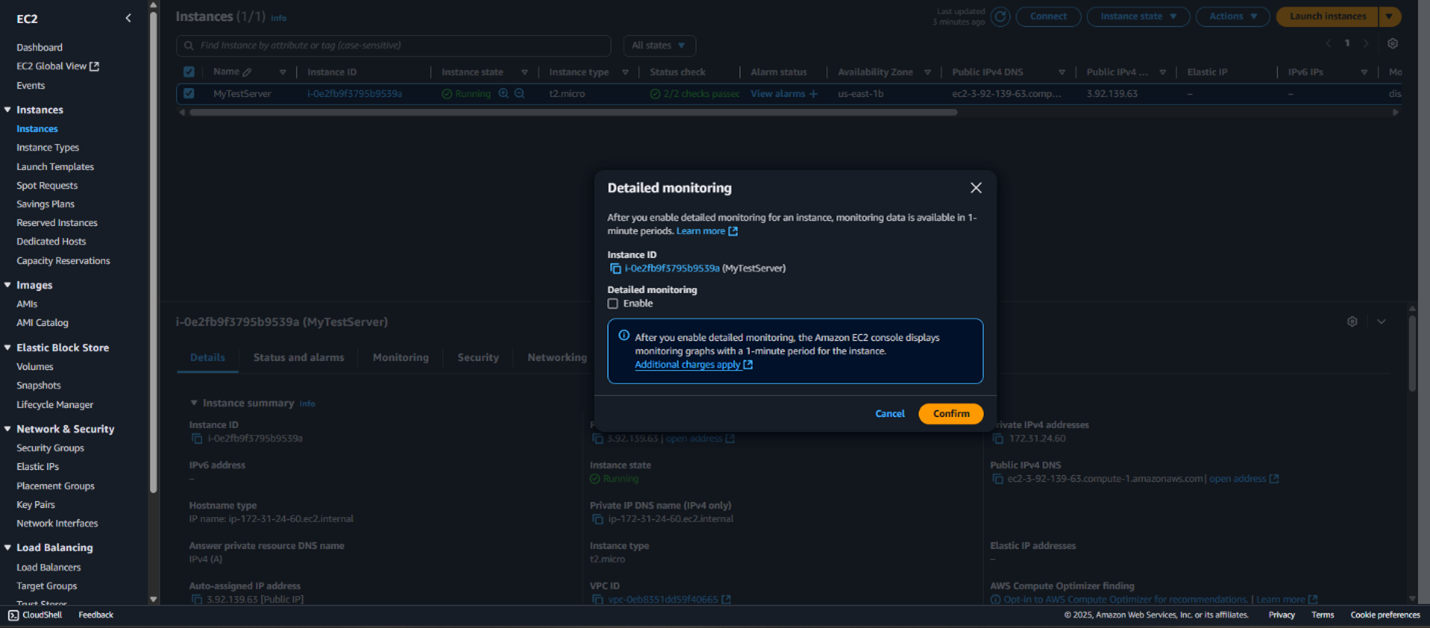Screen dimensions: 1430x628
Task: Toggle the MyTestServer row checkbox
Action: (189, 94)
